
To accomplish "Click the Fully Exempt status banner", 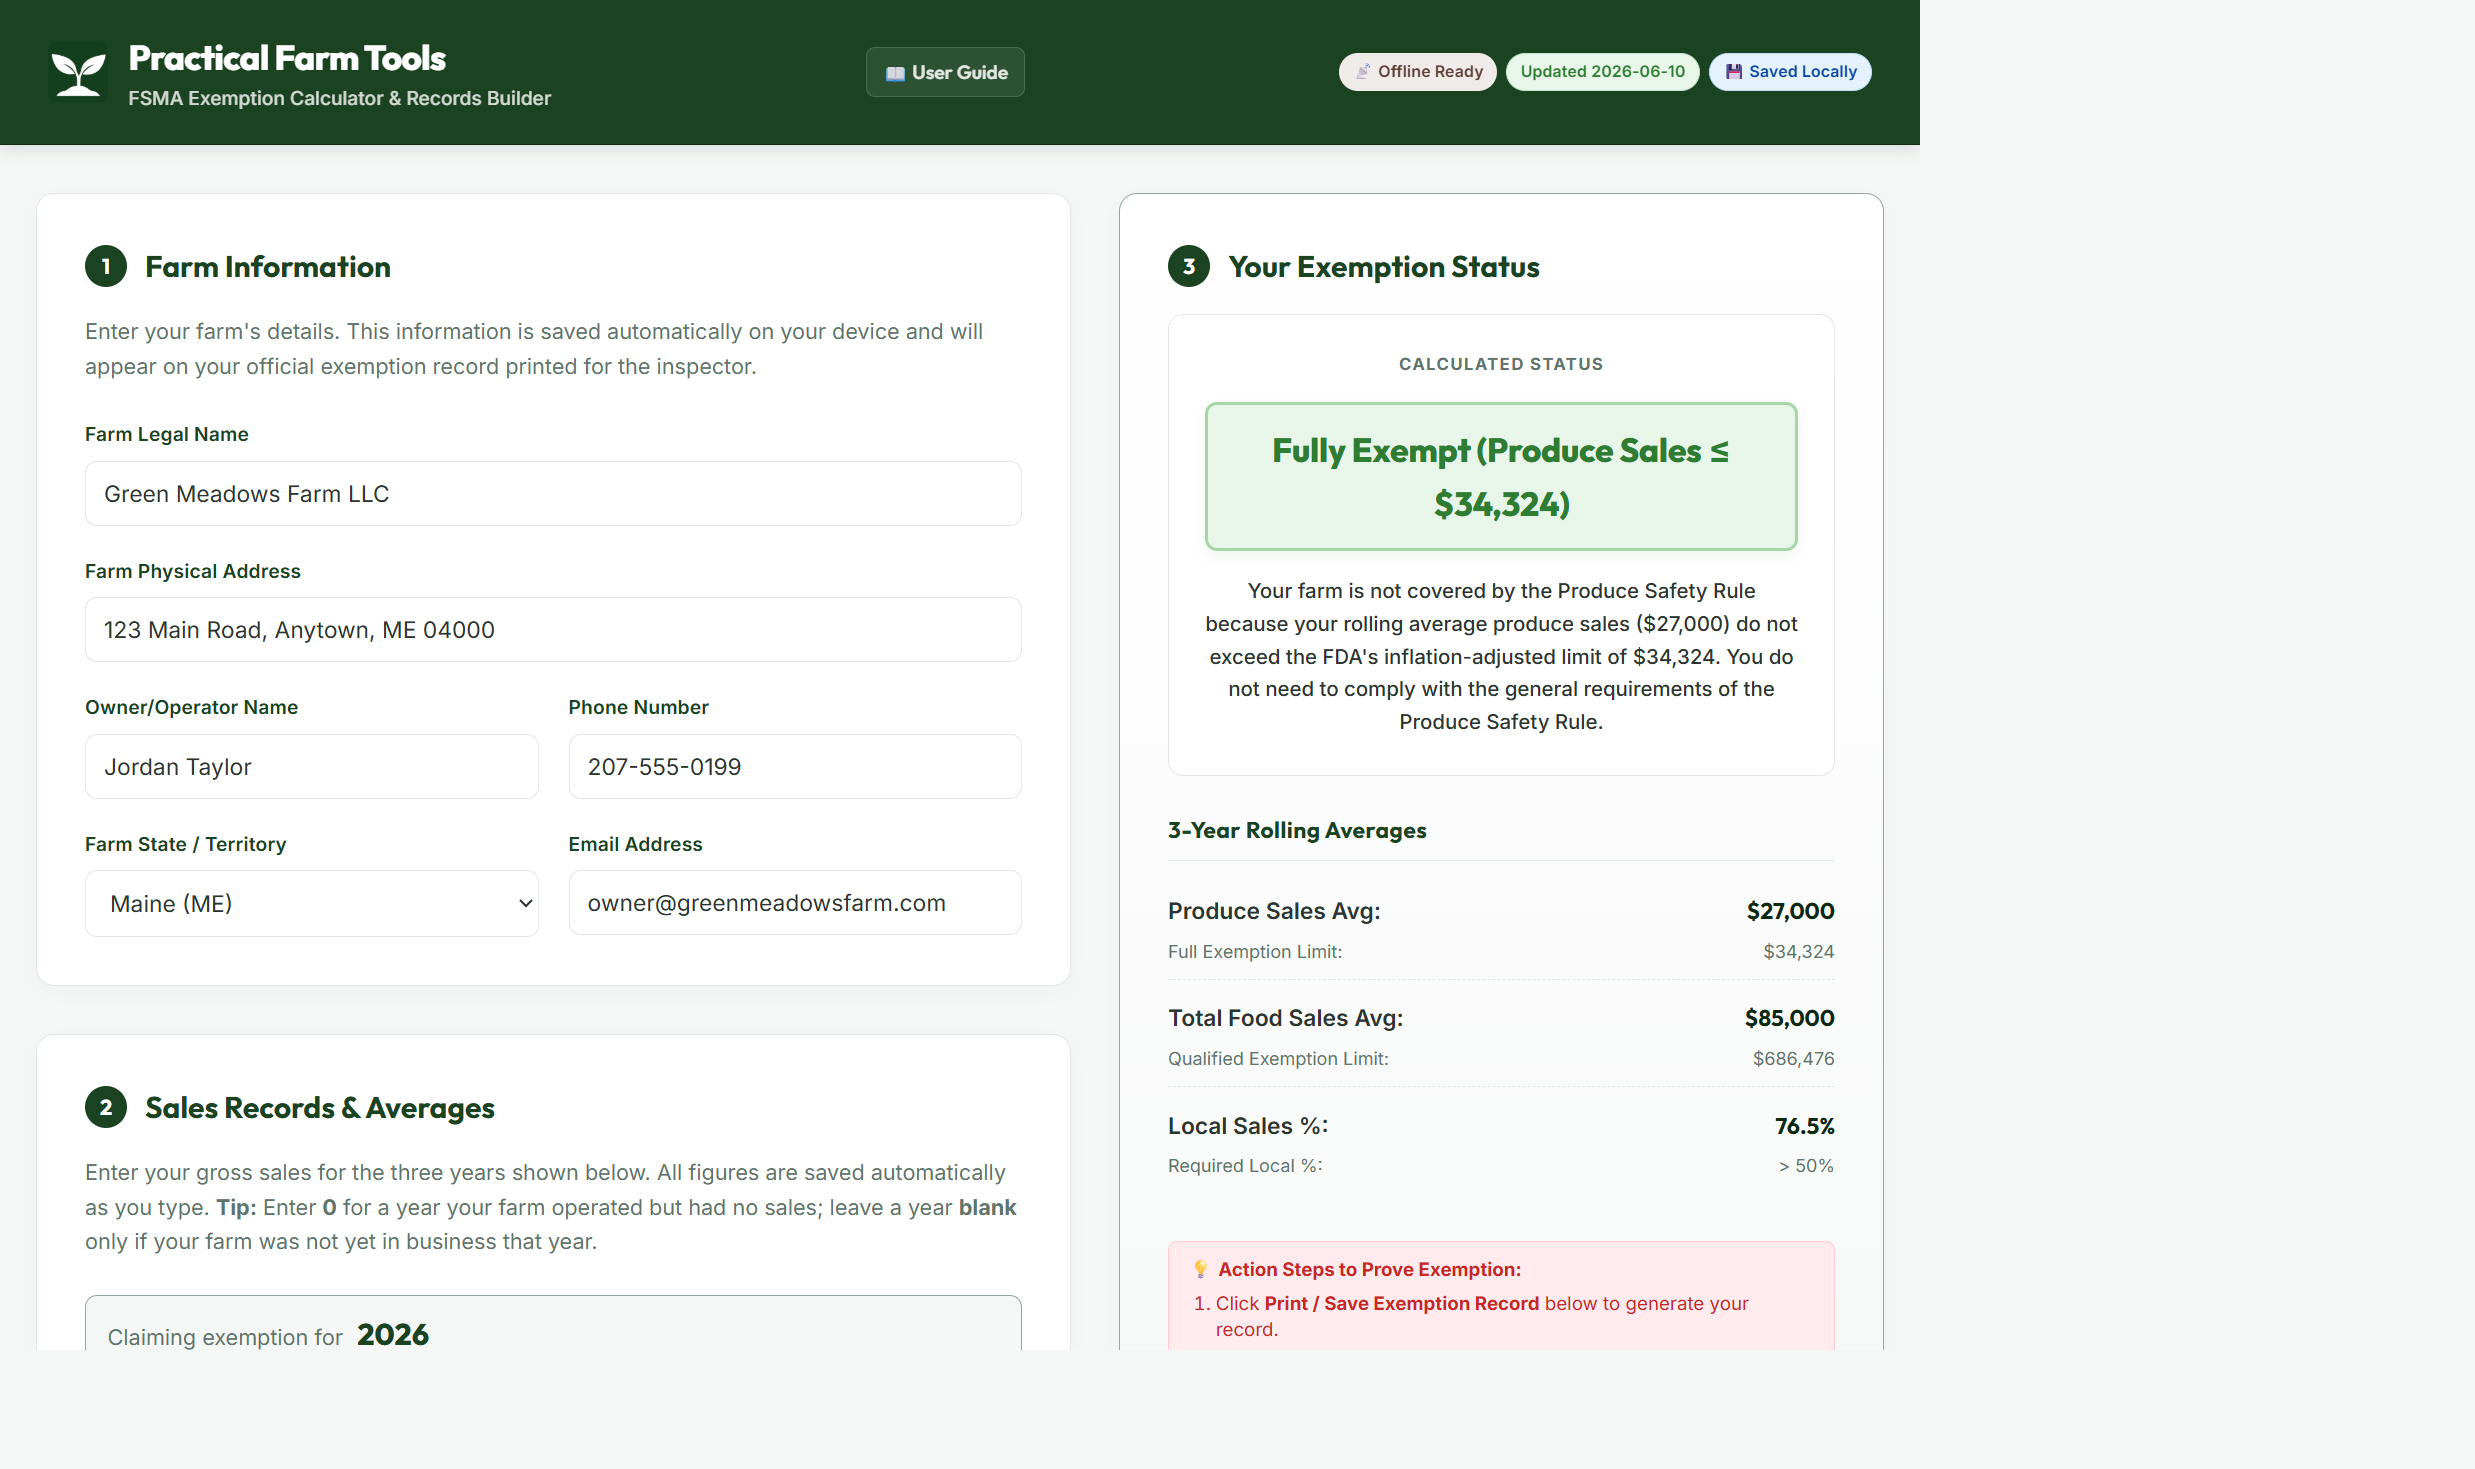I will [1501, 477].
